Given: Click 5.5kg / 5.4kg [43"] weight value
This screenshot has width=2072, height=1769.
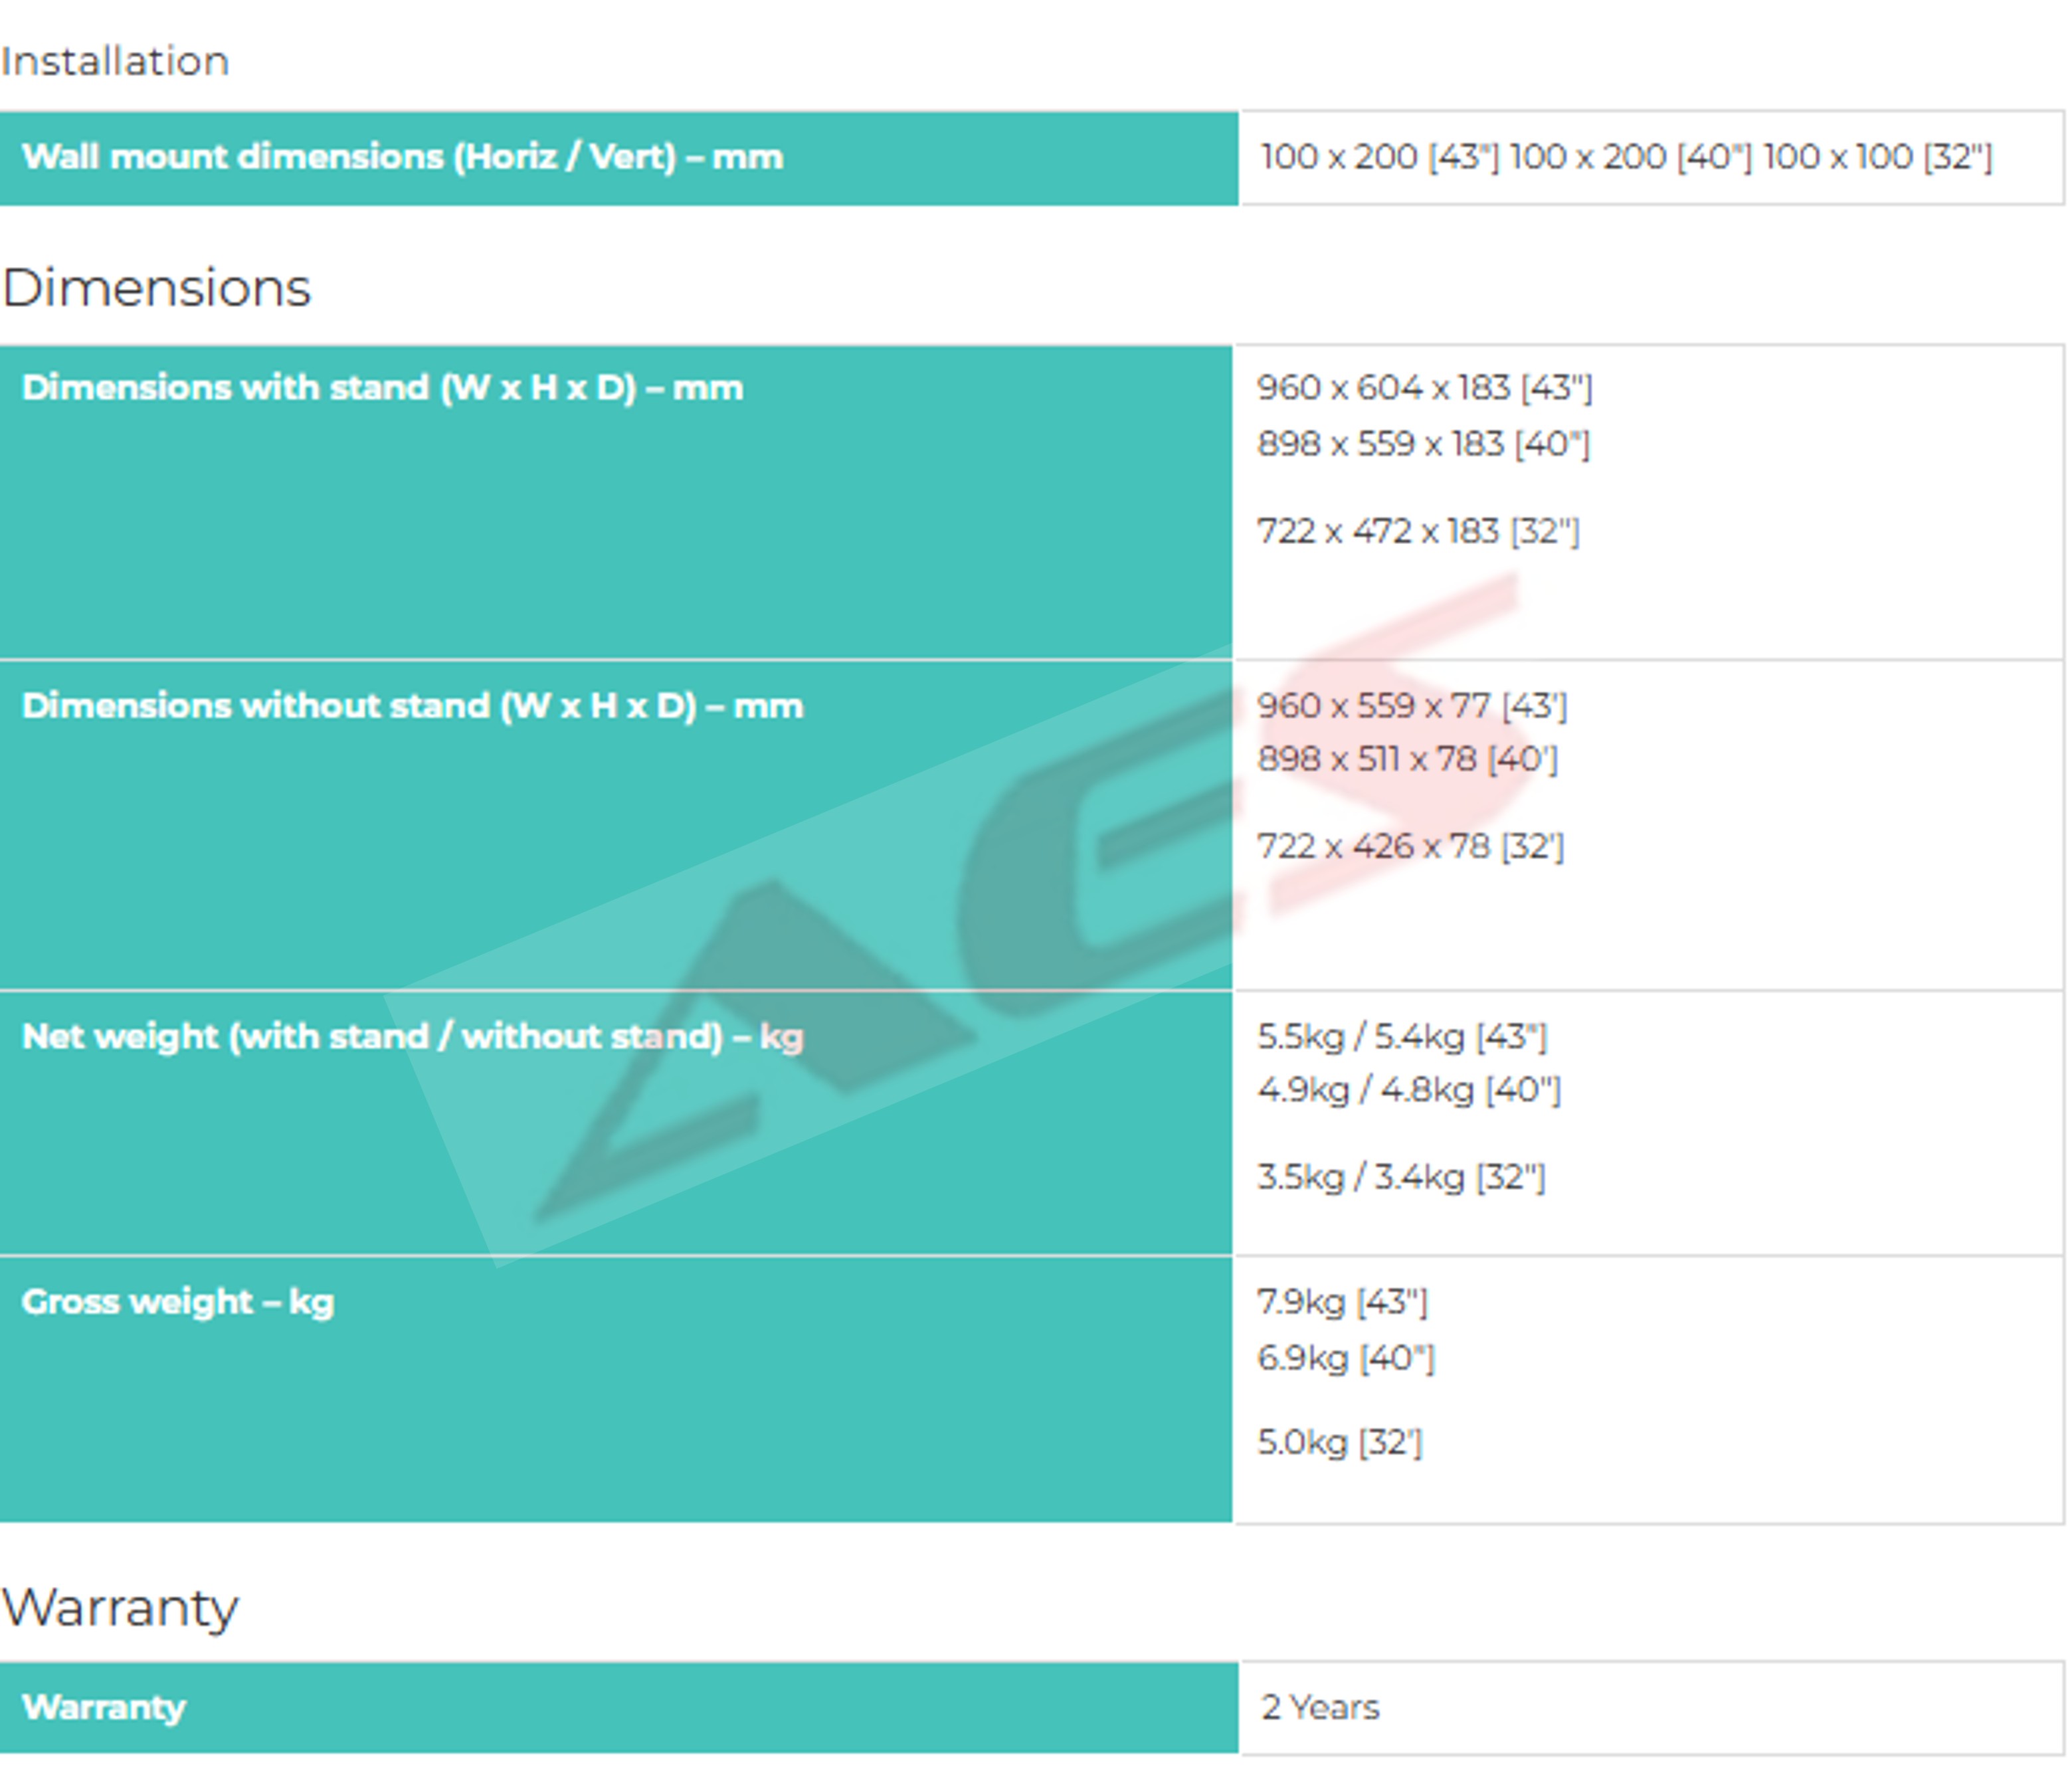Looking at the screenshot, I should [1401, 1036].
